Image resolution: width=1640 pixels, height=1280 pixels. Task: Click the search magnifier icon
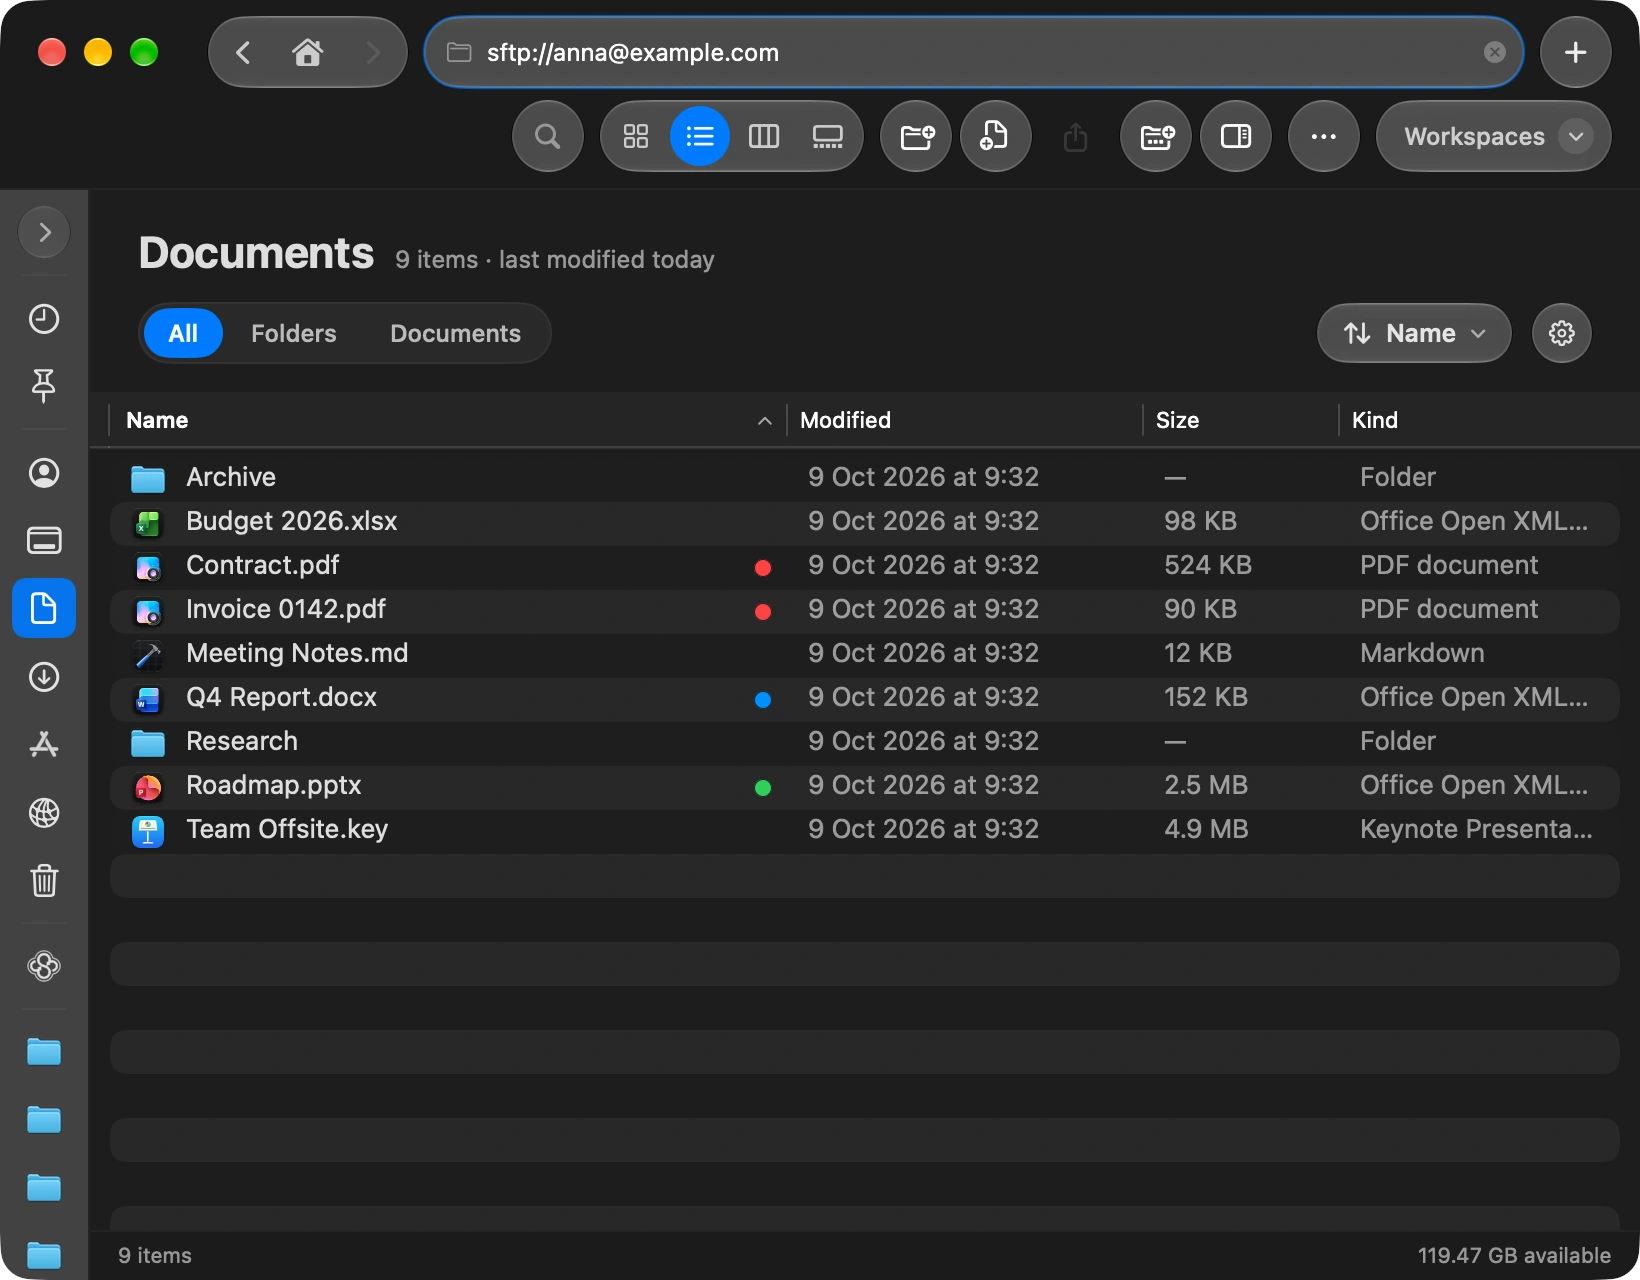click(547, 136)
